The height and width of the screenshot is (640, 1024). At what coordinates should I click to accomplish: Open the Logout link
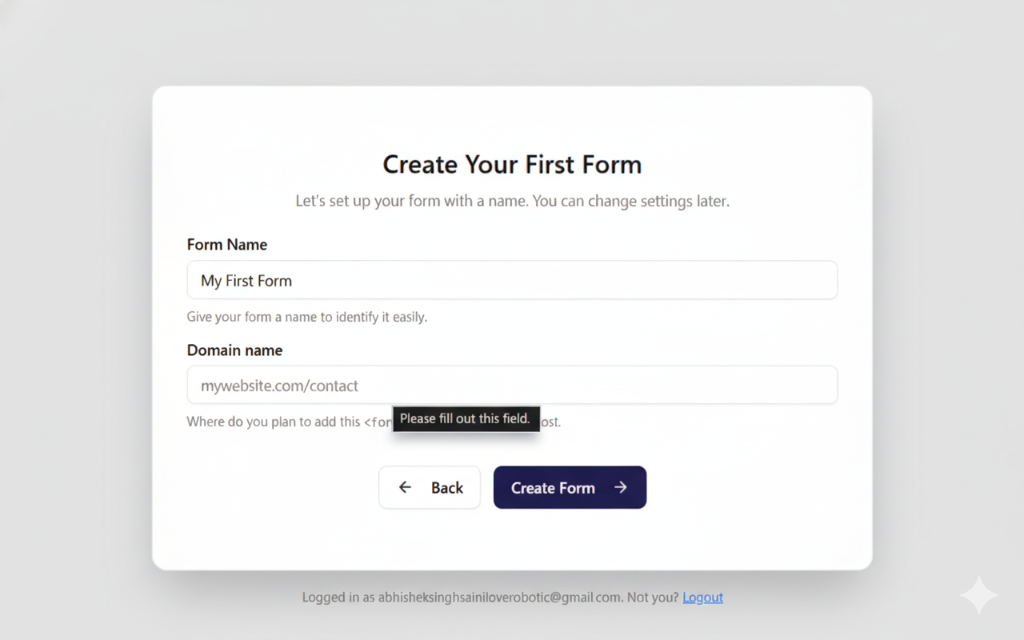[702, 597]
